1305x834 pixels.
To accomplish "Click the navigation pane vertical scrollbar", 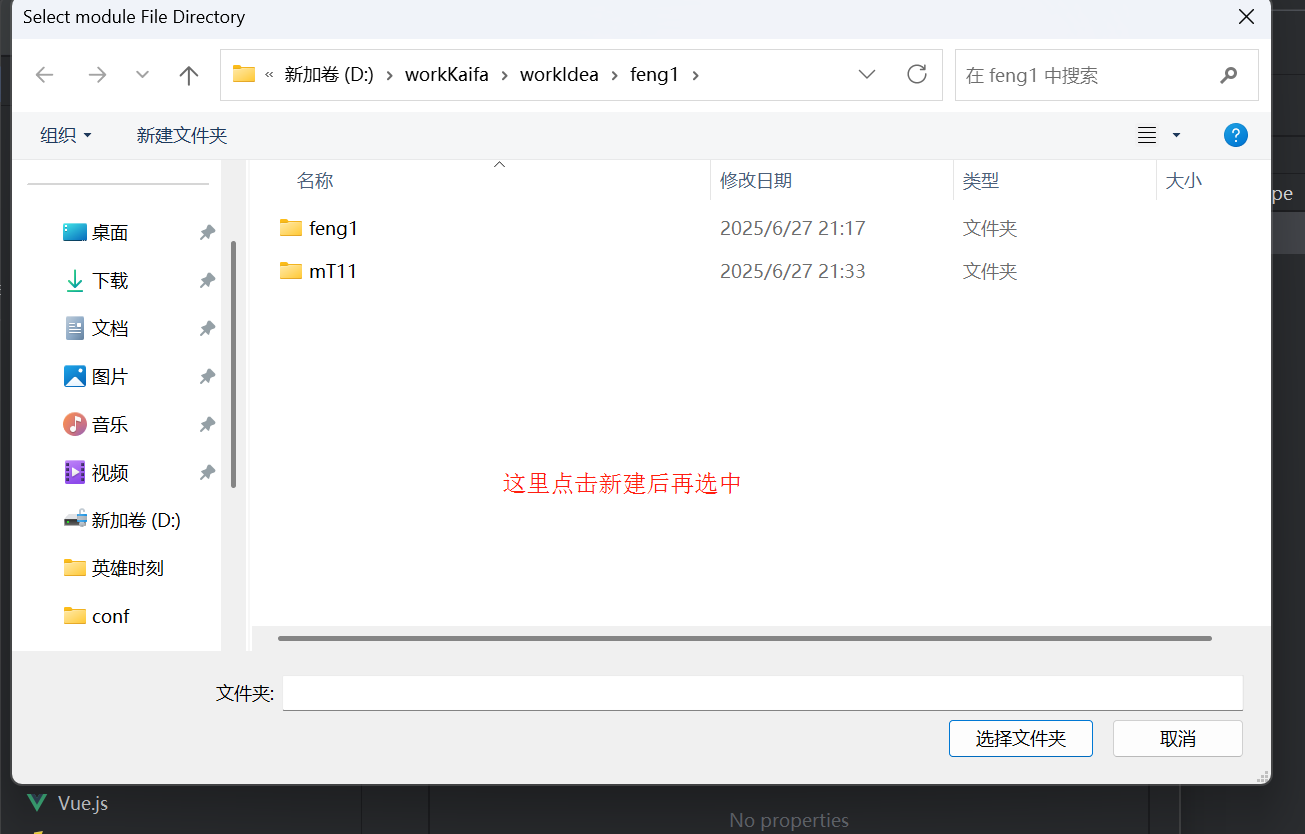I will click(233, 364).
